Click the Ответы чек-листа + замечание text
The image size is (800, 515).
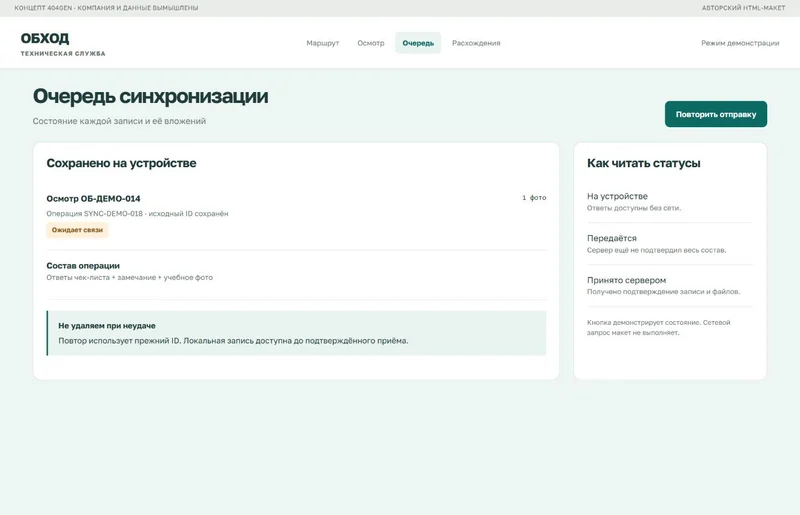point(130,277)
